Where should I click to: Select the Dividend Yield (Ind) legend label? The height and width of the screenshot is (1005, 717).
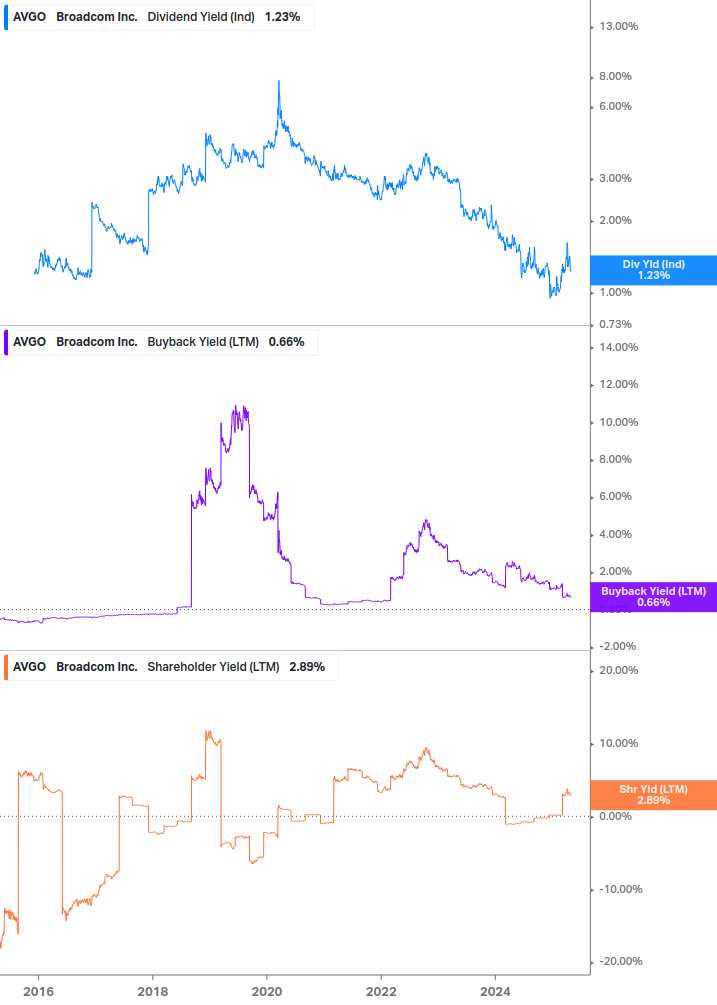click(201, 17)
